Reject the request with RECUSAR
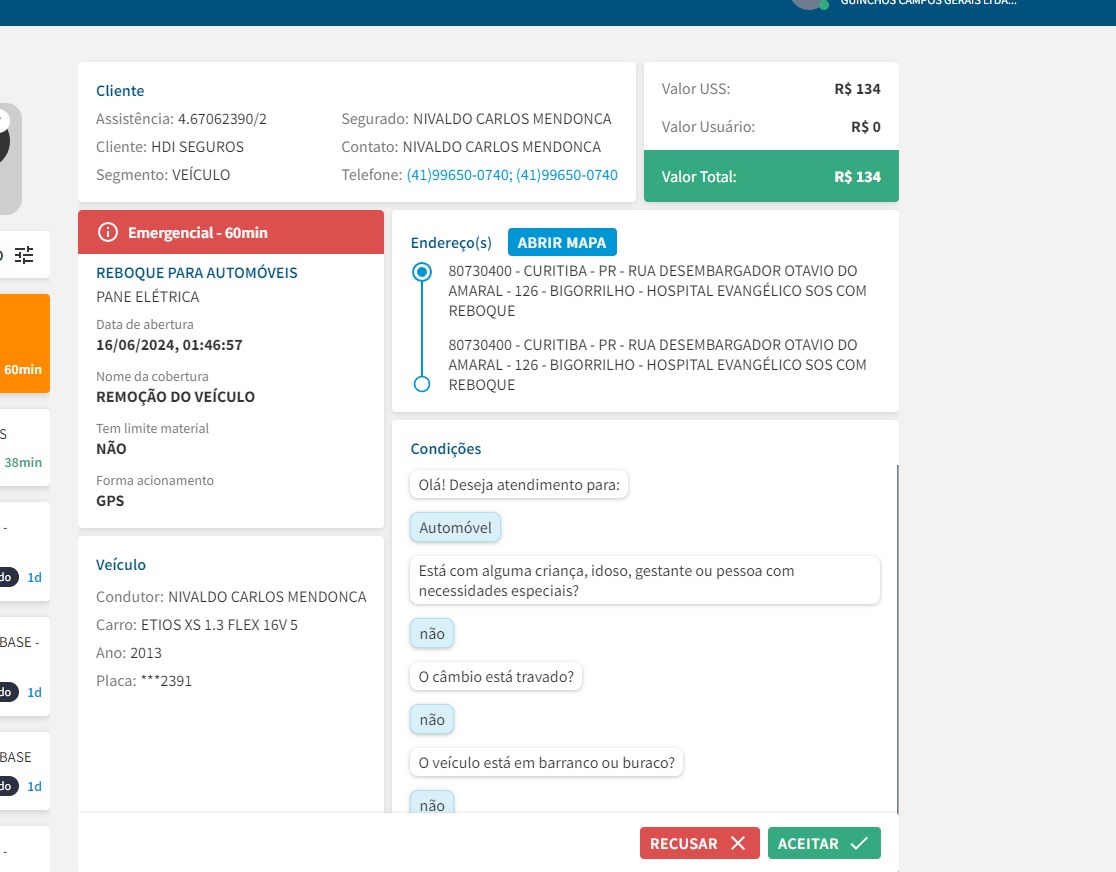Image resolution: width=1116 pixels, height=872 pixels. pyautogui.click(x=700, y=843)
